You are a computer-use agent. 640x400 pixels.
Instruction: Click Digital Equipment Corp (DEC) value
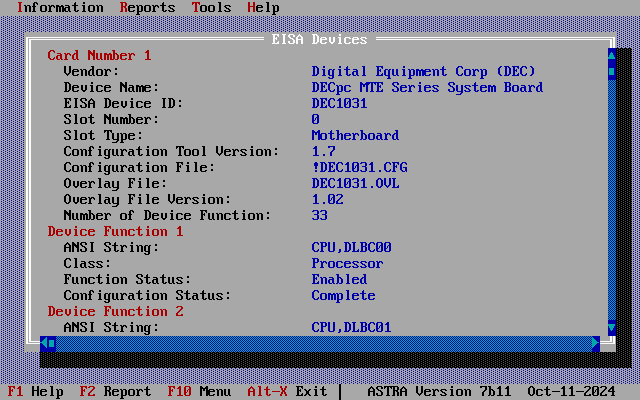(x=423, y=71)
